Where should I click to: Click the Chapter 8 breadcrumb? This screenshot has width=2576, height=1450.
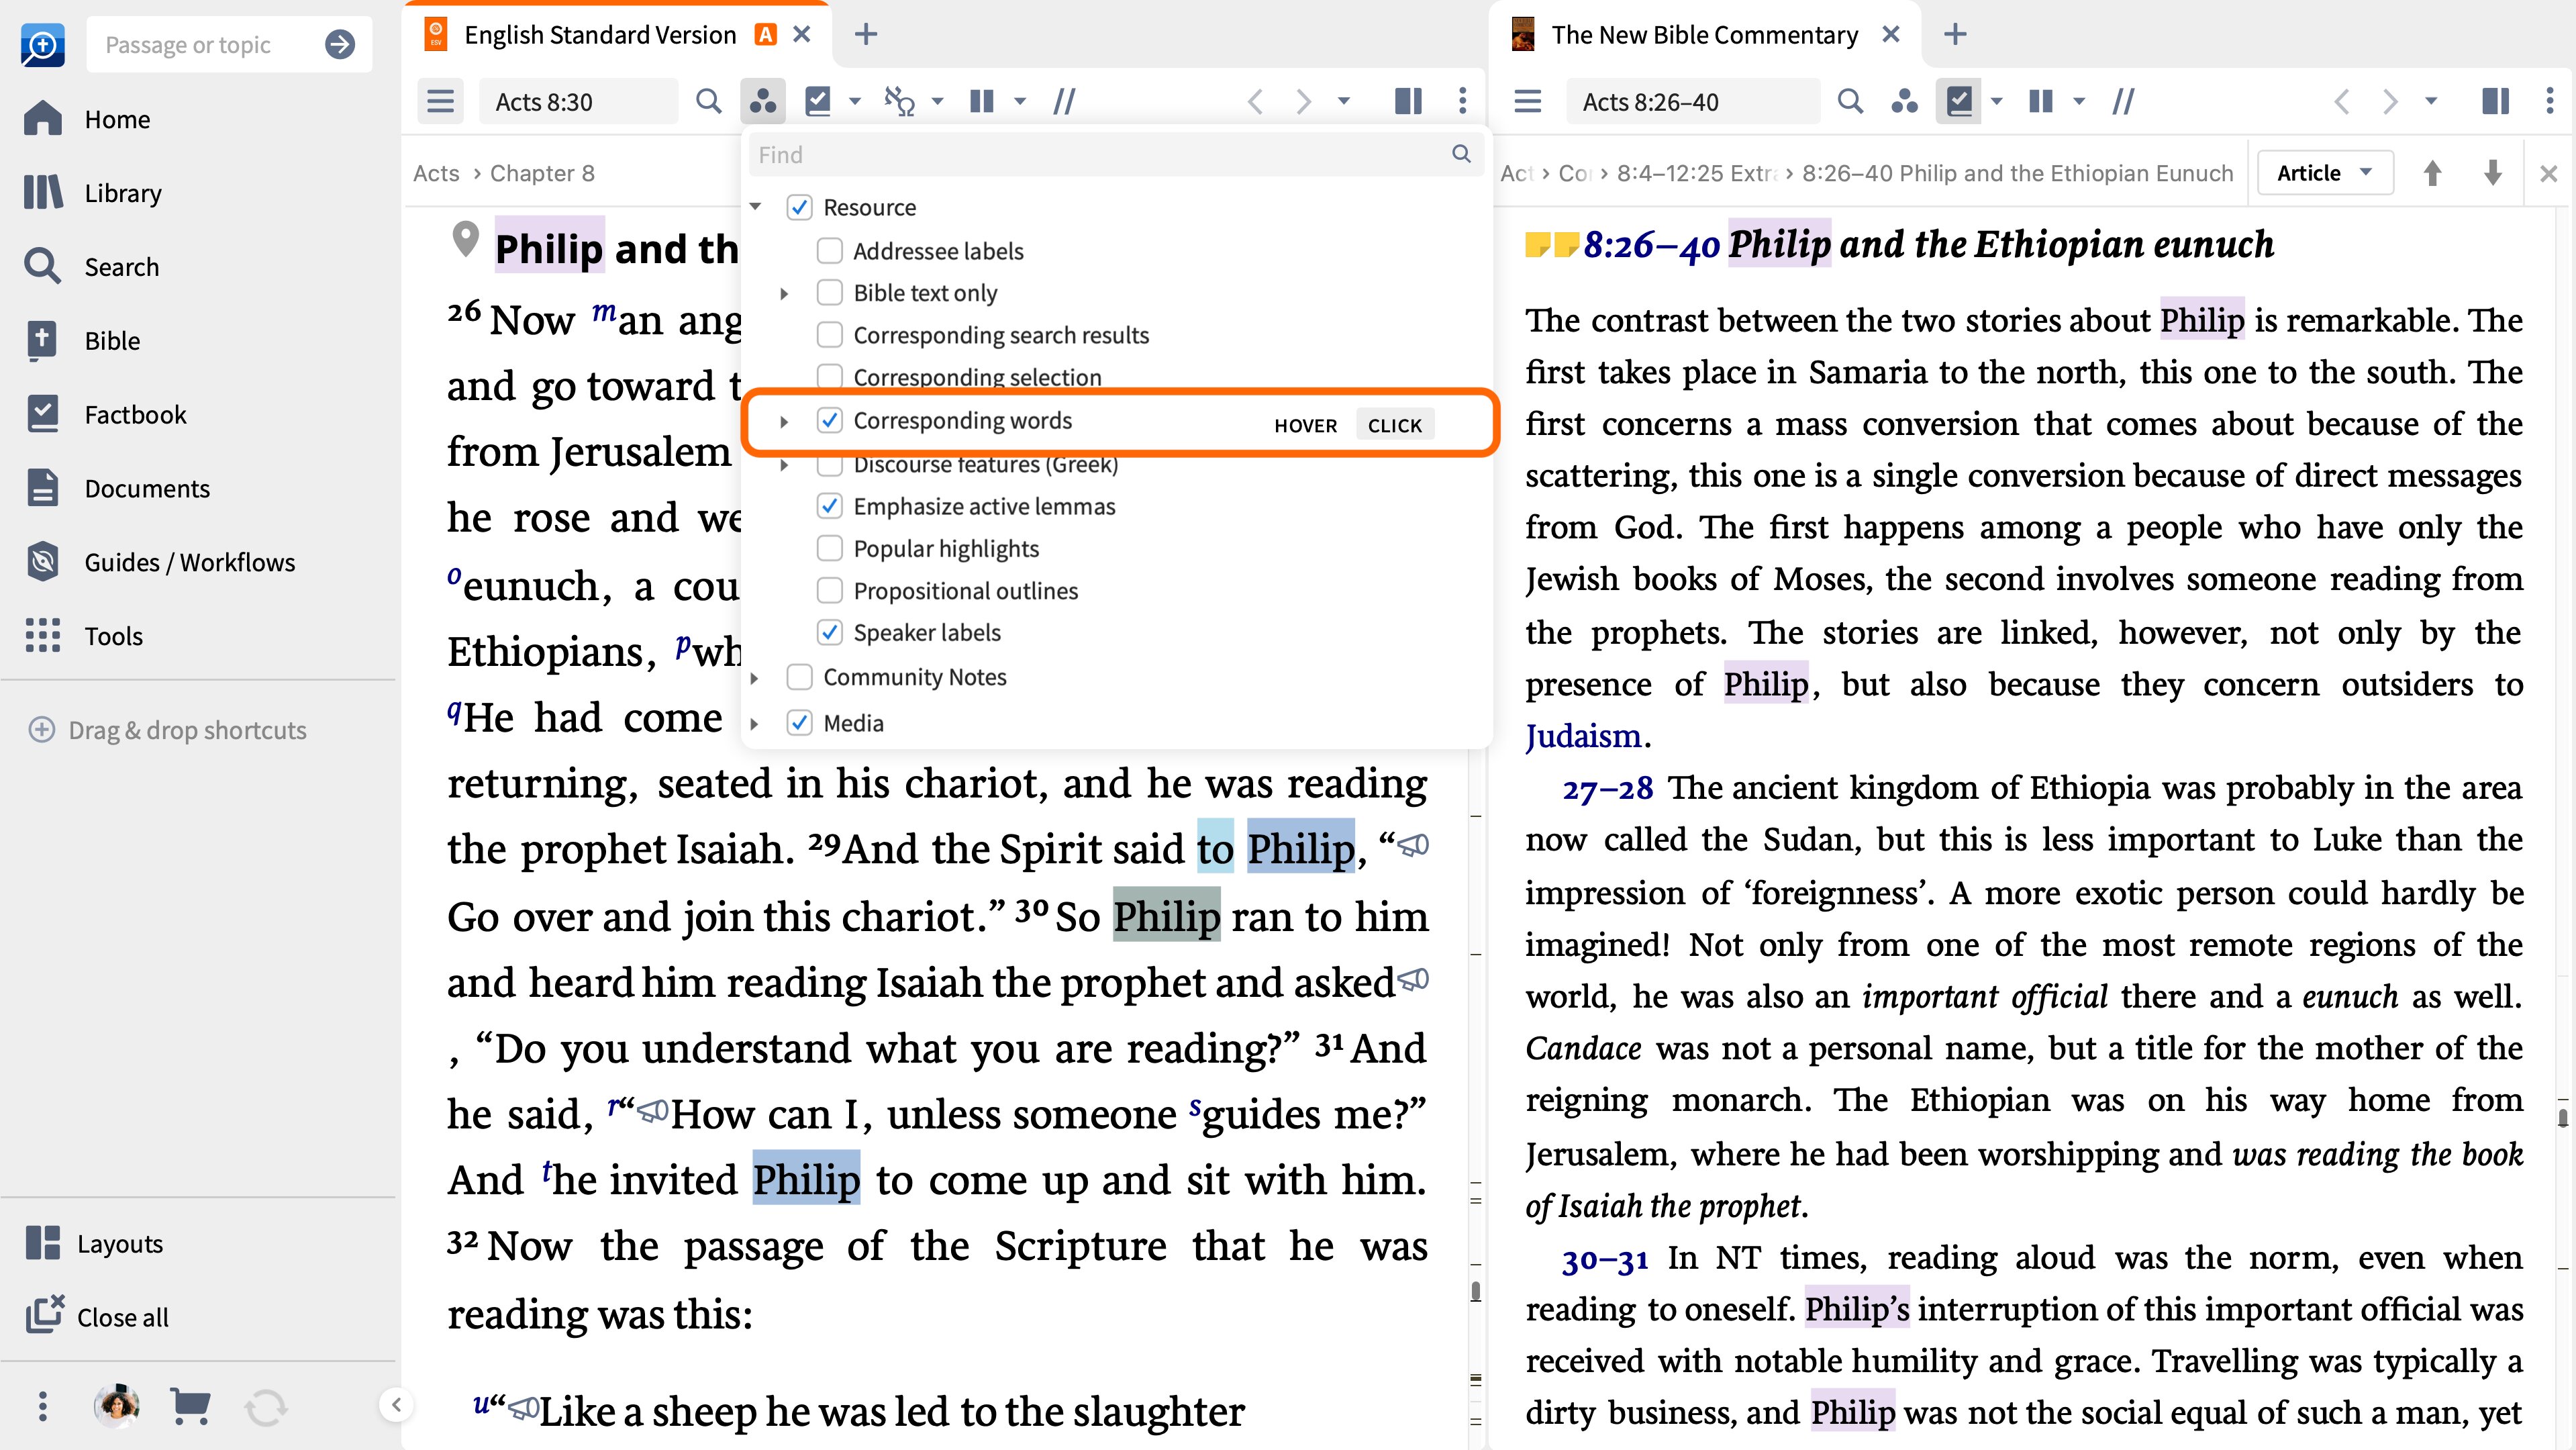(x=542, y=173)
